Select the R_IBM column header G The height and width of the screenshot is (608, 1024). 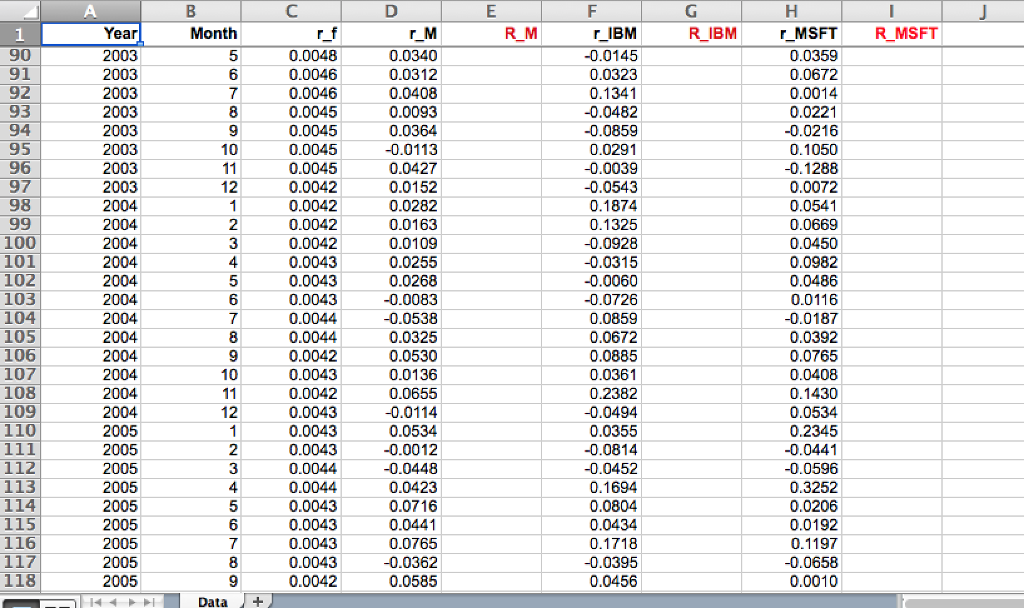(691, 12)
